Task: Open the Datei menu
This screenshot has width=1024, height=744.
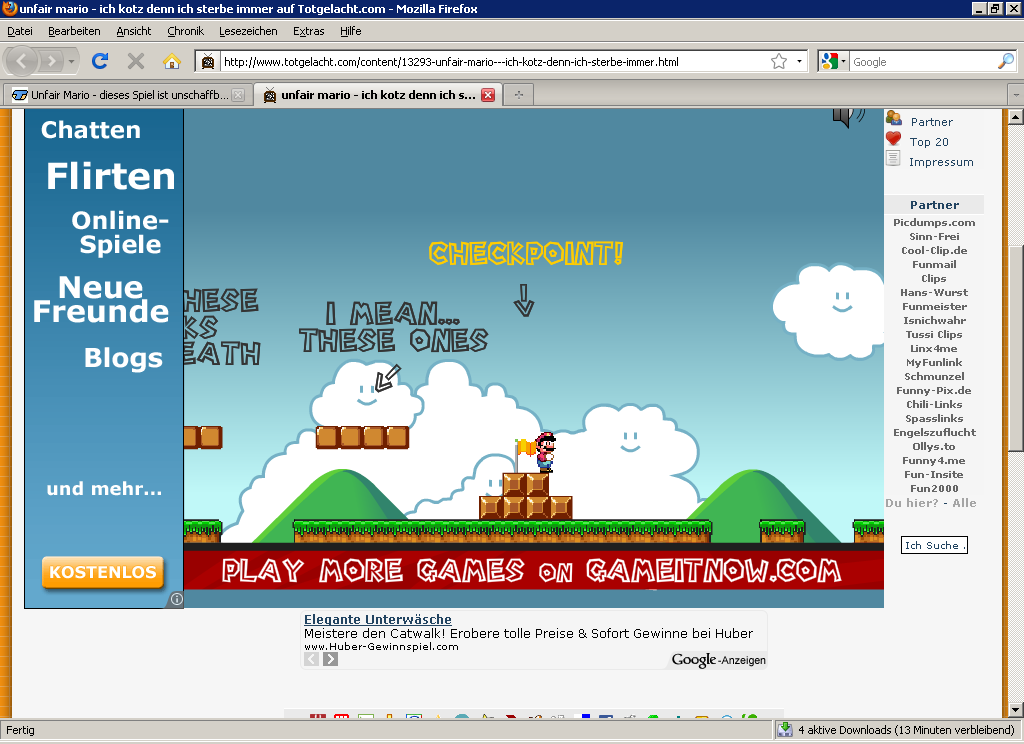Action: [x=20, y=31]
